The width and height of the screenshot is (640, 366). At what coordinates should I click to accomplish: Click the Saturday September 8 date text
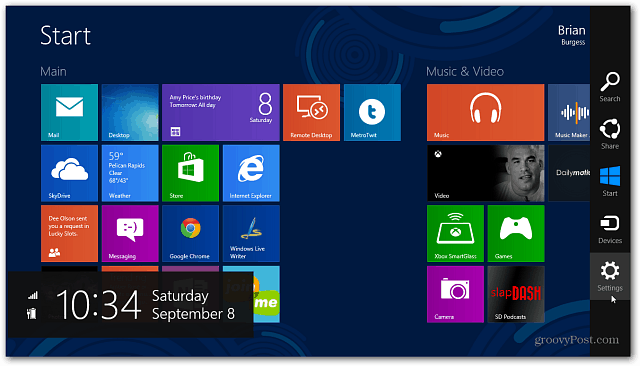tap(193, 305)
